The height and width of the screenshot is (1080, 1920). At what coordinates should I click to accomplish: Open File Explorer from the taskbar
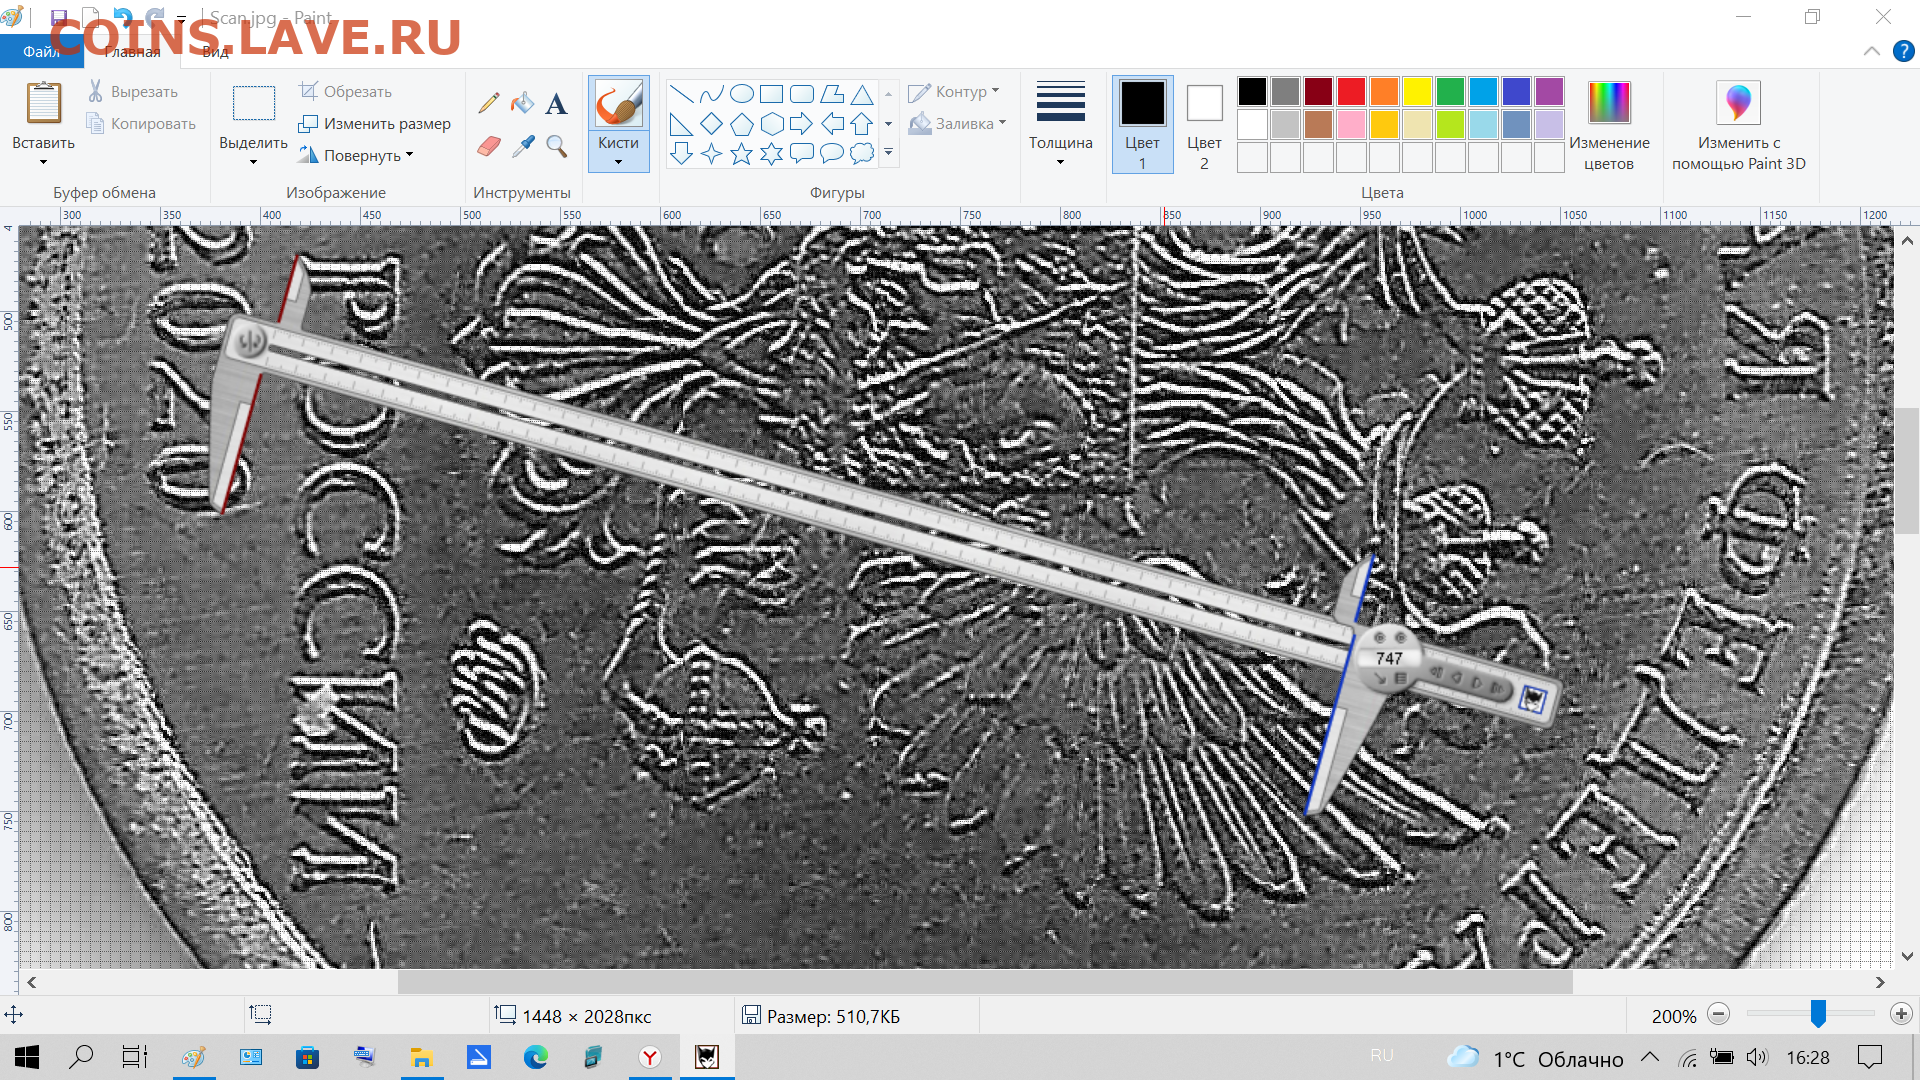pyautogui.click(x=421, y=1057)
